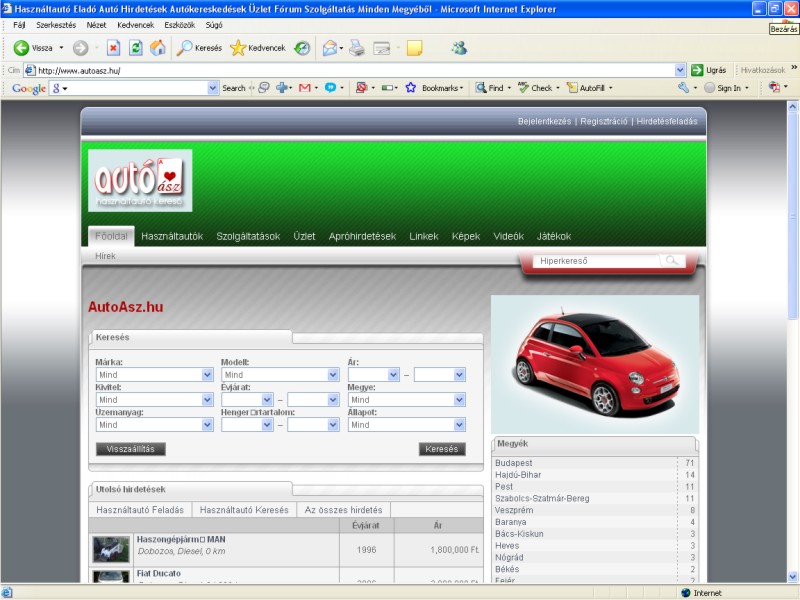Switch to the Használtautók navigation tab
Viewport: 800px width, 600px height.
coord(172,236)
